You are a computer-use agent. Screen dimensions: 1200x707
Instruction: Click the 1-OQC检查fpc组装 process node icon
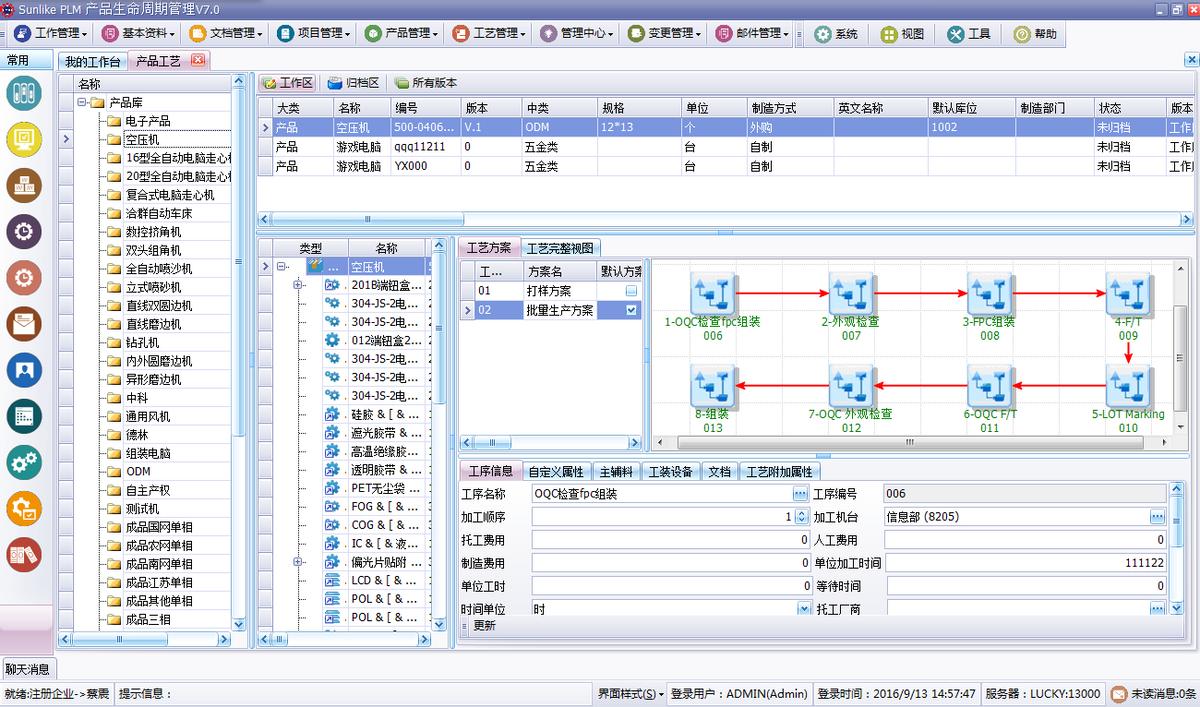[x=713, y=293]
